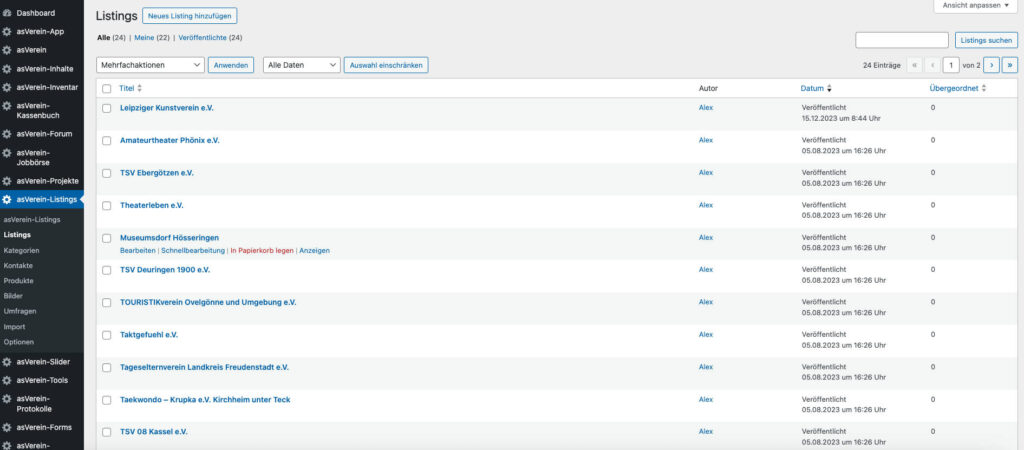Go to next page arrow
Viewport: 1024px width, 450px height.
991,65
